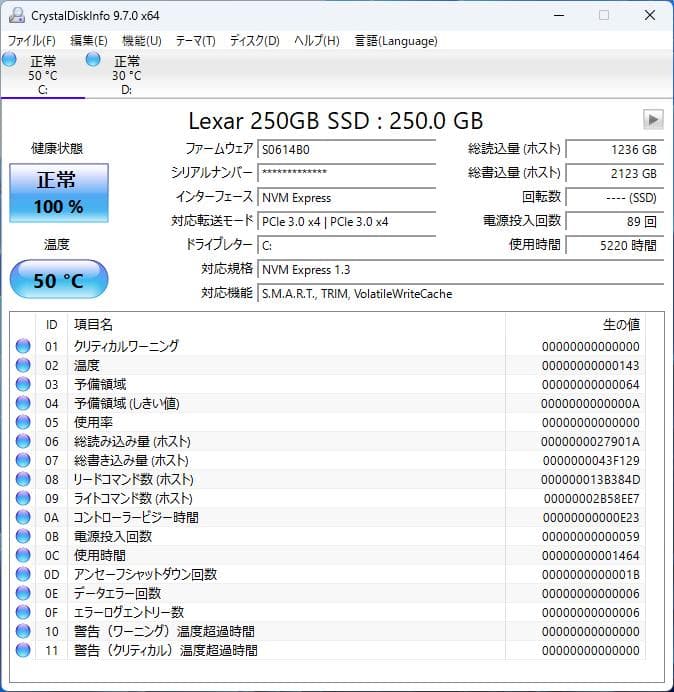The width and height of the screenshot is (674, 692).
Task: Click status orb for 総書き込み量 (ホスト) row
Action: point(23,460)
